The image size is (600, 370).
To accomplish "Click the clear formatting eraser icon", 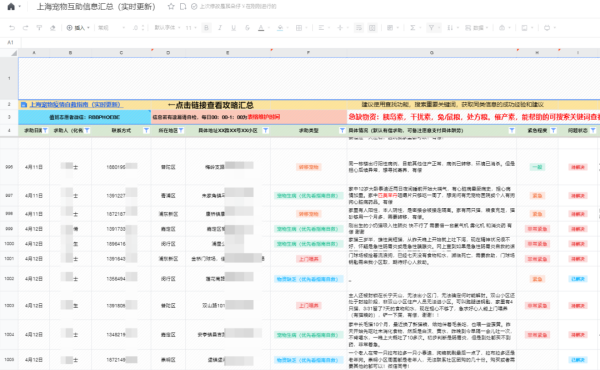I will point(53,28).
